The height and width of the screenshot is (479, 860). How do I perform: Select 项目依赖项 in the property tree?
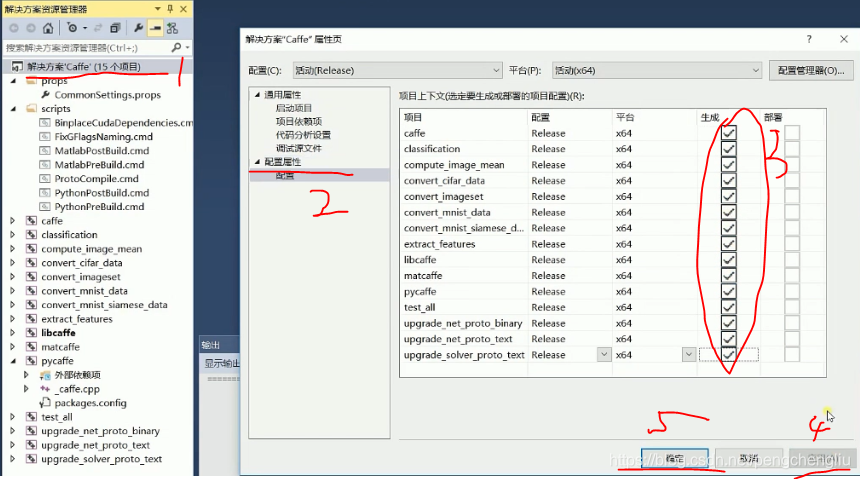pyautogui.click(x=298, y=121)
